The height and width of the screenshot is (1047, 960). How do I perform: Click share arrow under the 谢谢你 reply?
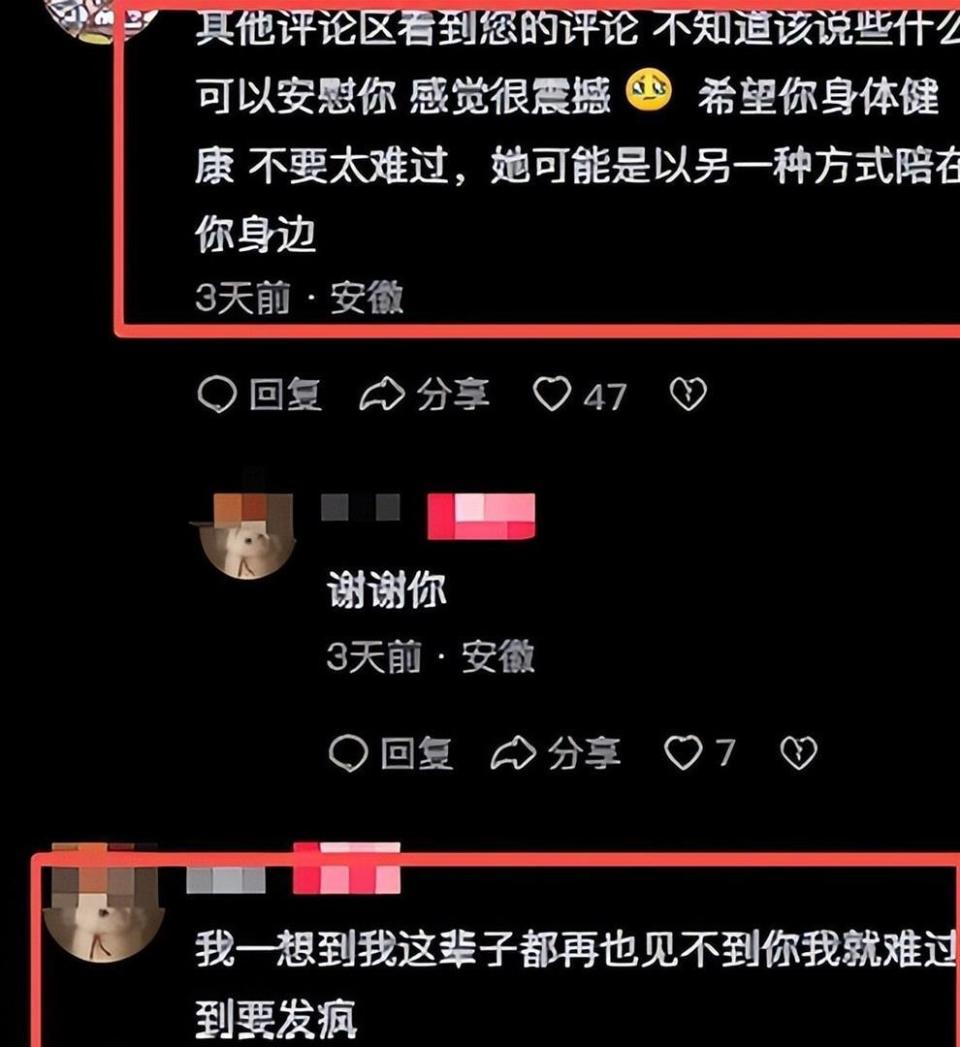click(x=513, y=753)
